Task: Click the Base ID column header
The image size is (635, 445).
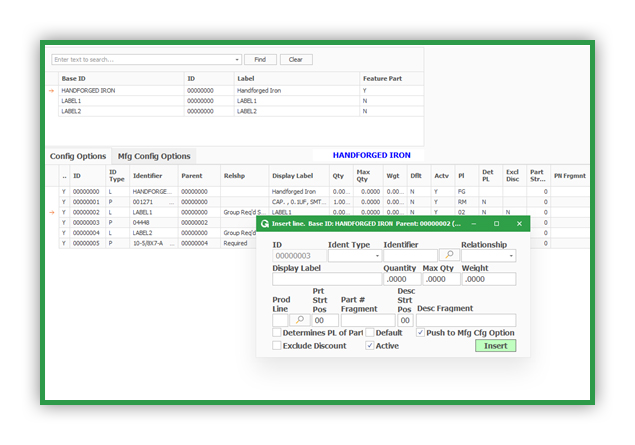Action: point(121,79)
